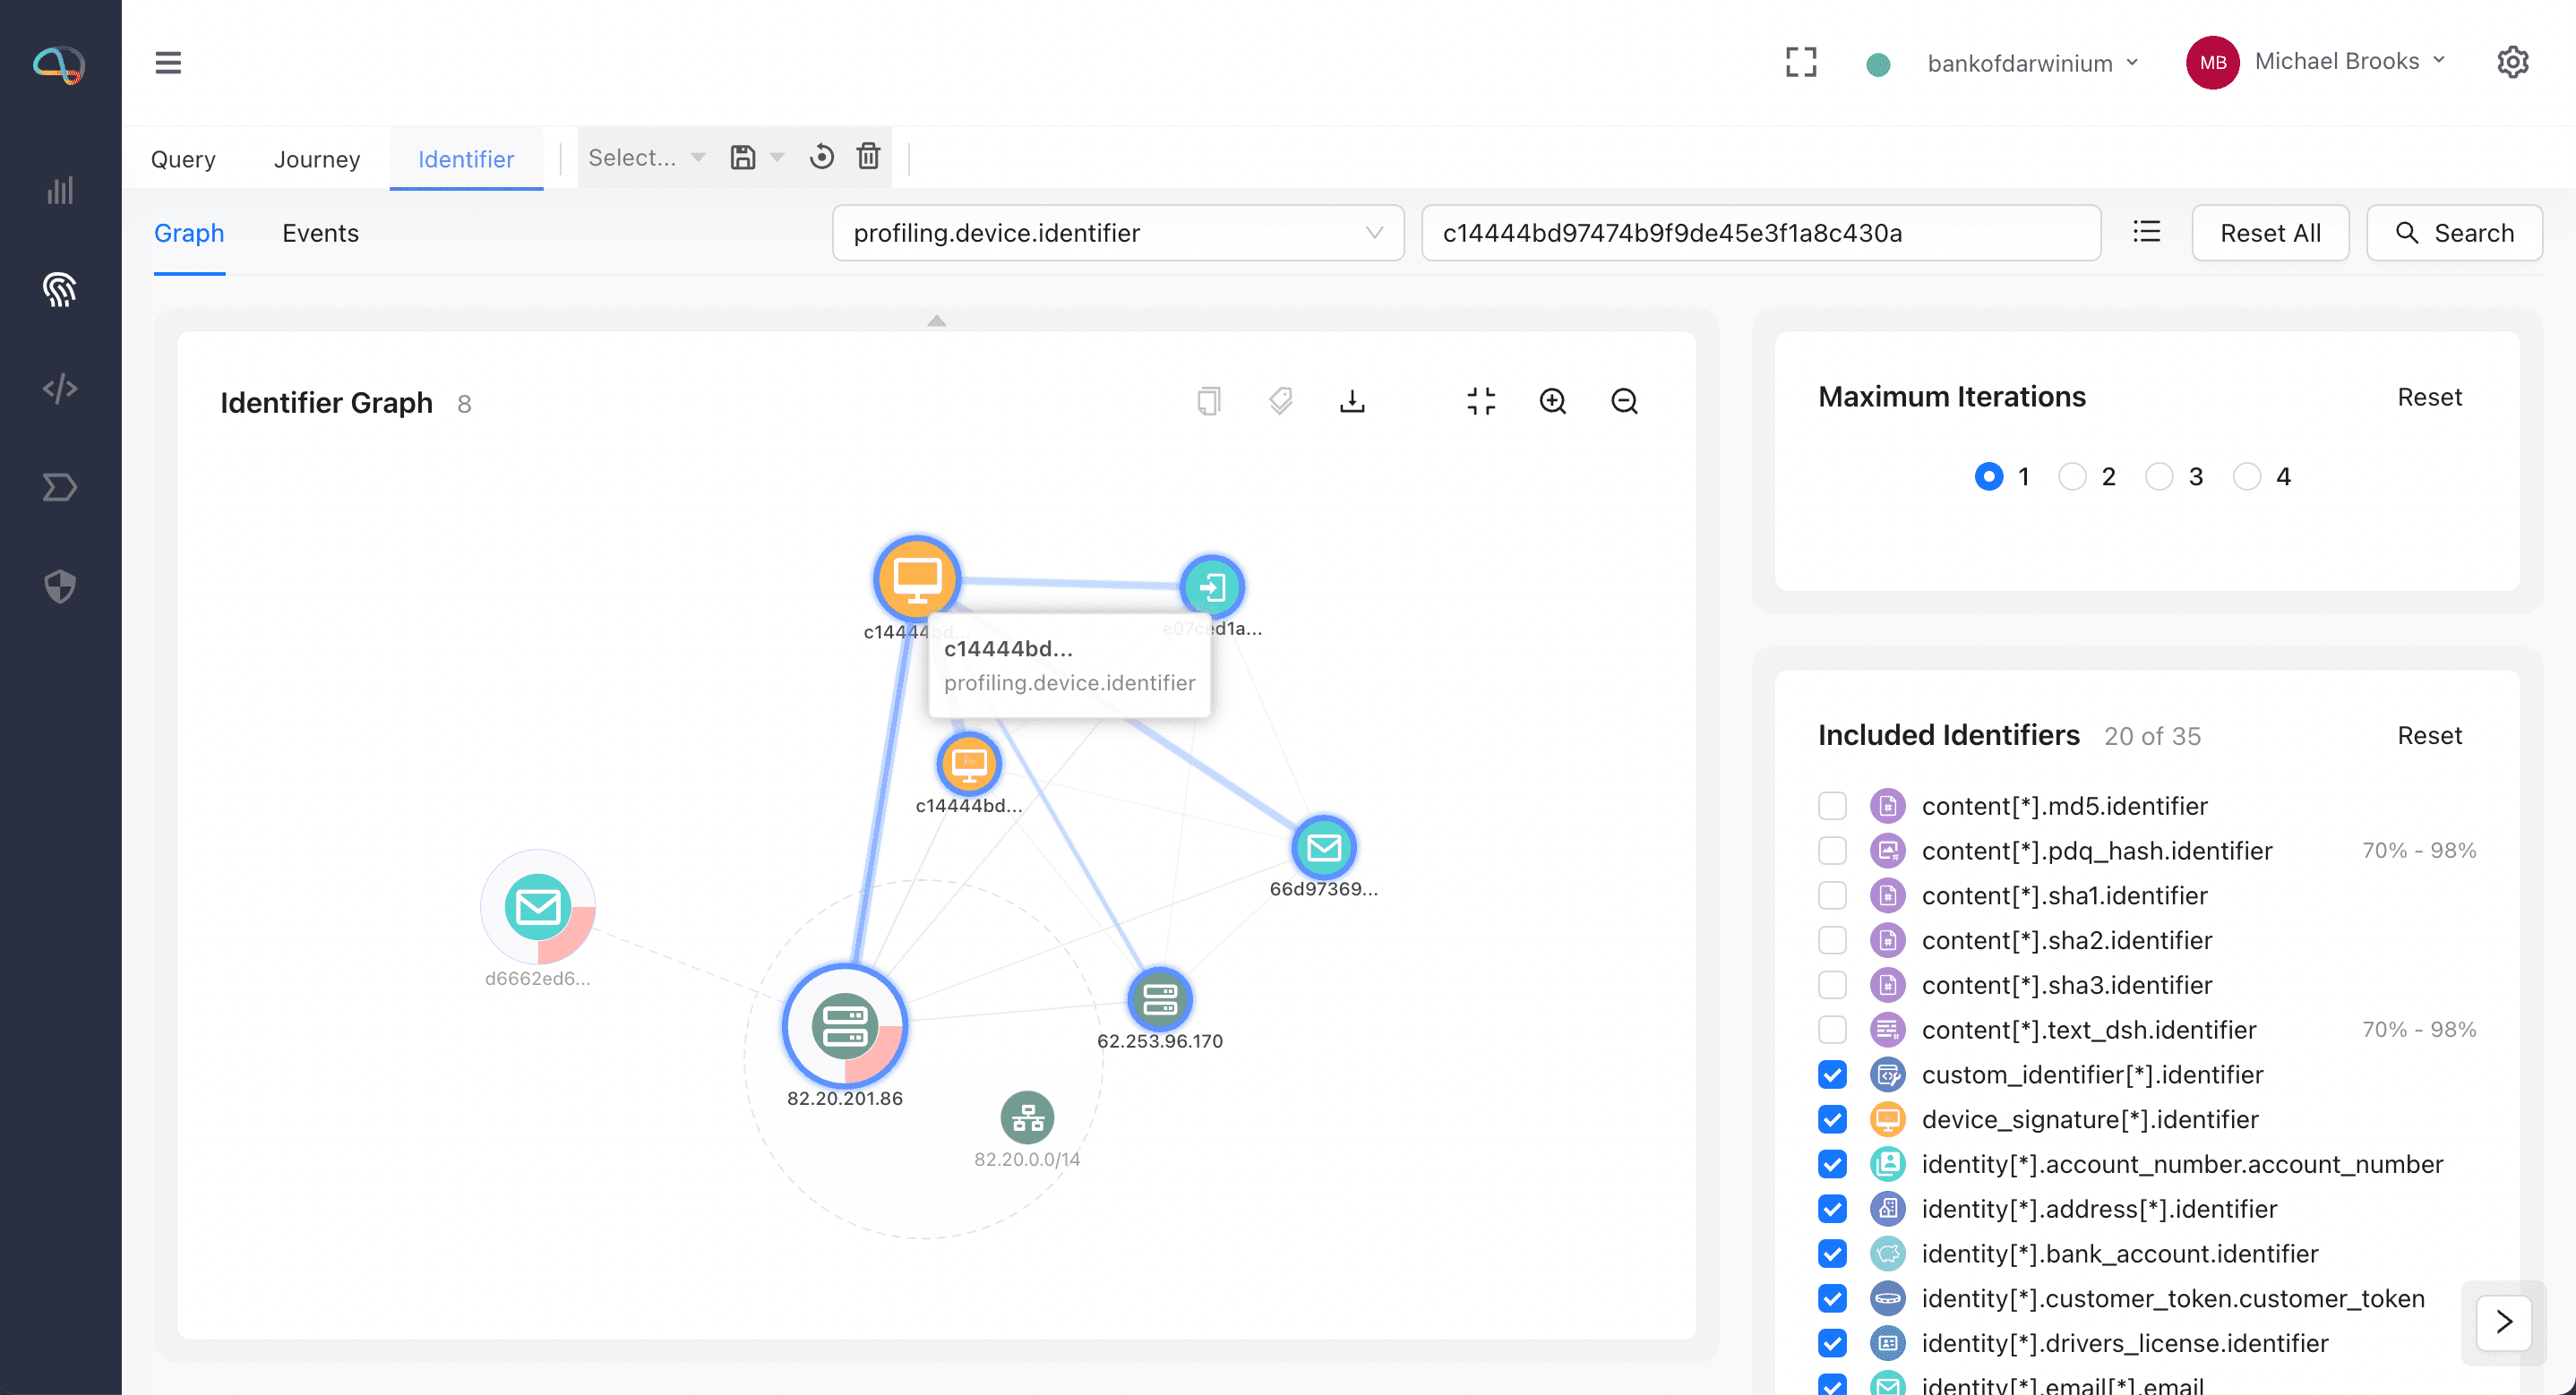Click the trash delete icon in toolbar
This screenshot has width=2576, height=1395.
click(868, 157)
